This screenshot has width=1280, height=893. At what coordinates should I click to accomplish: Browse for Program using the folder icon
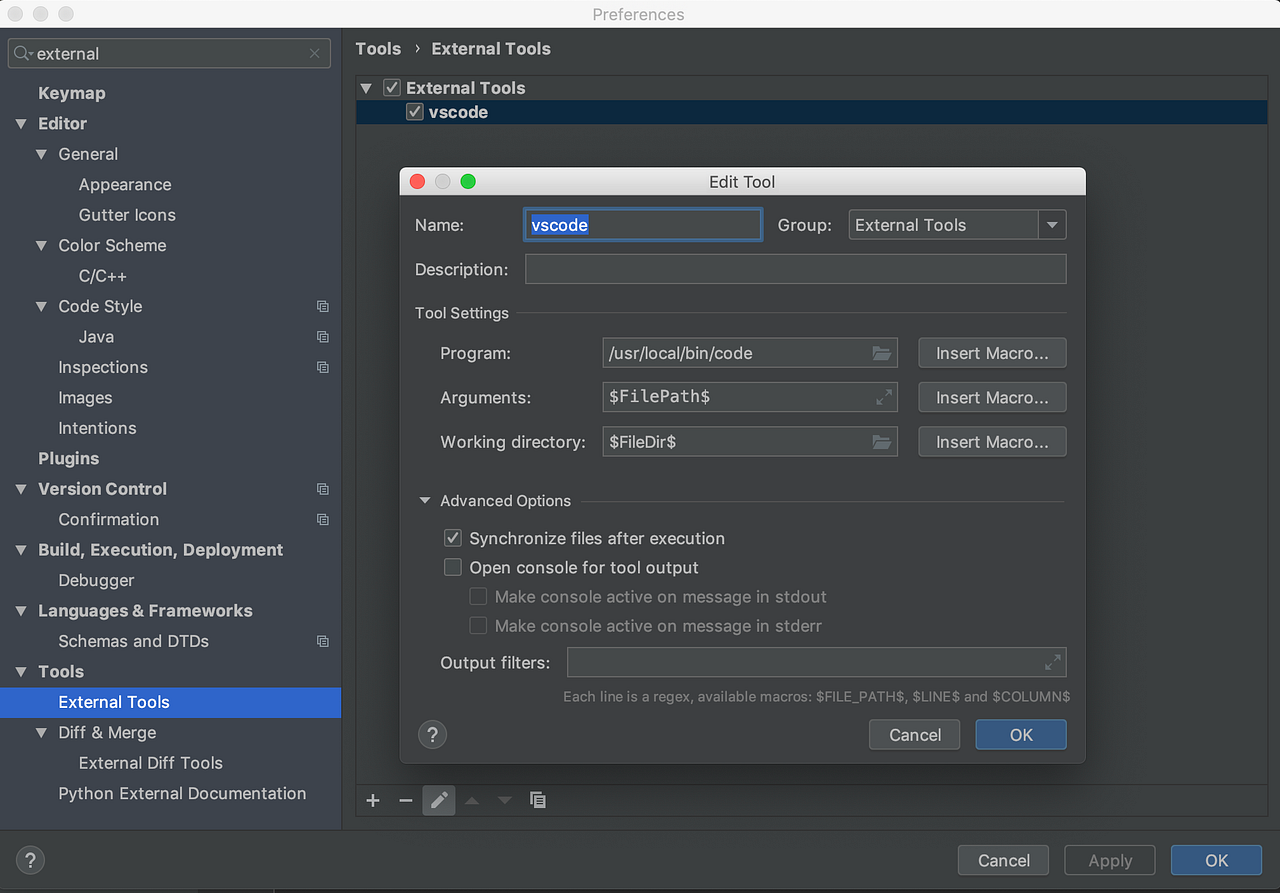point(880,352)
